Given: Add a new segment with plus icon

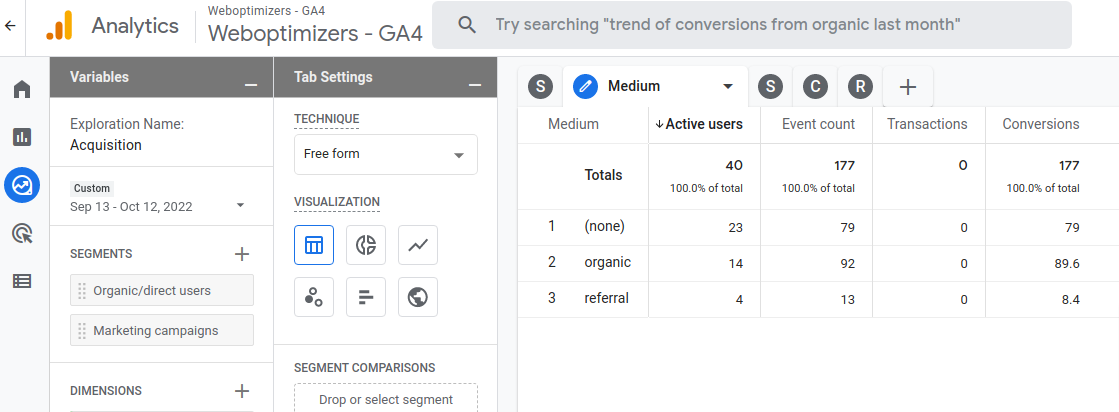Looking at the screenshot, I should tap(241, 254).
